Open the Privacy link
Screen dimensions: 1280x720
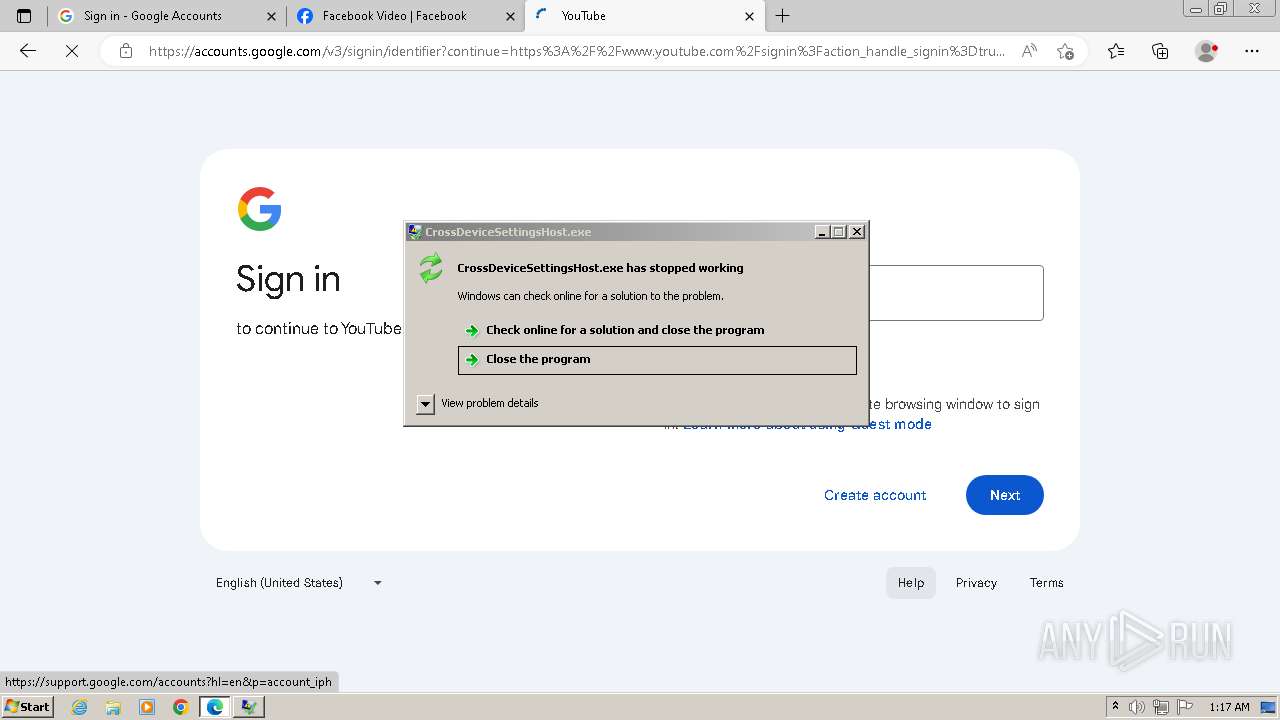coord(976,583)
